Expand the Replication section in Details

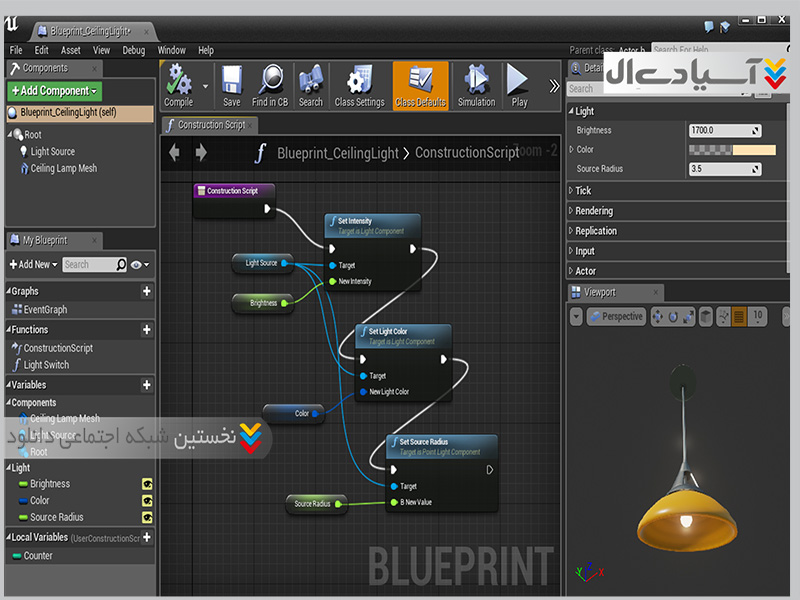[x=596, y=231]
